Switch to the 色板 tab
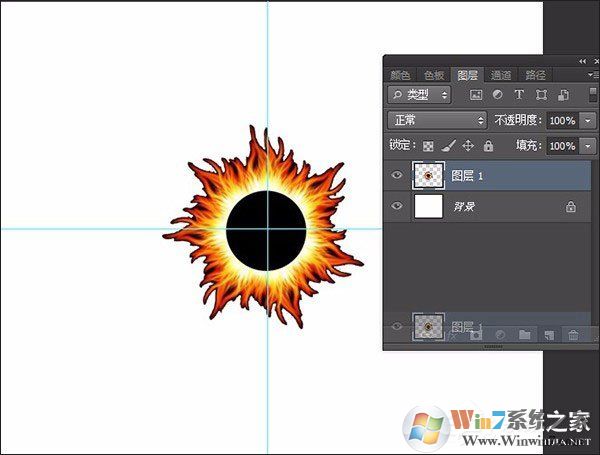Viewport: 600px width, 455px height. coord(434,75)
